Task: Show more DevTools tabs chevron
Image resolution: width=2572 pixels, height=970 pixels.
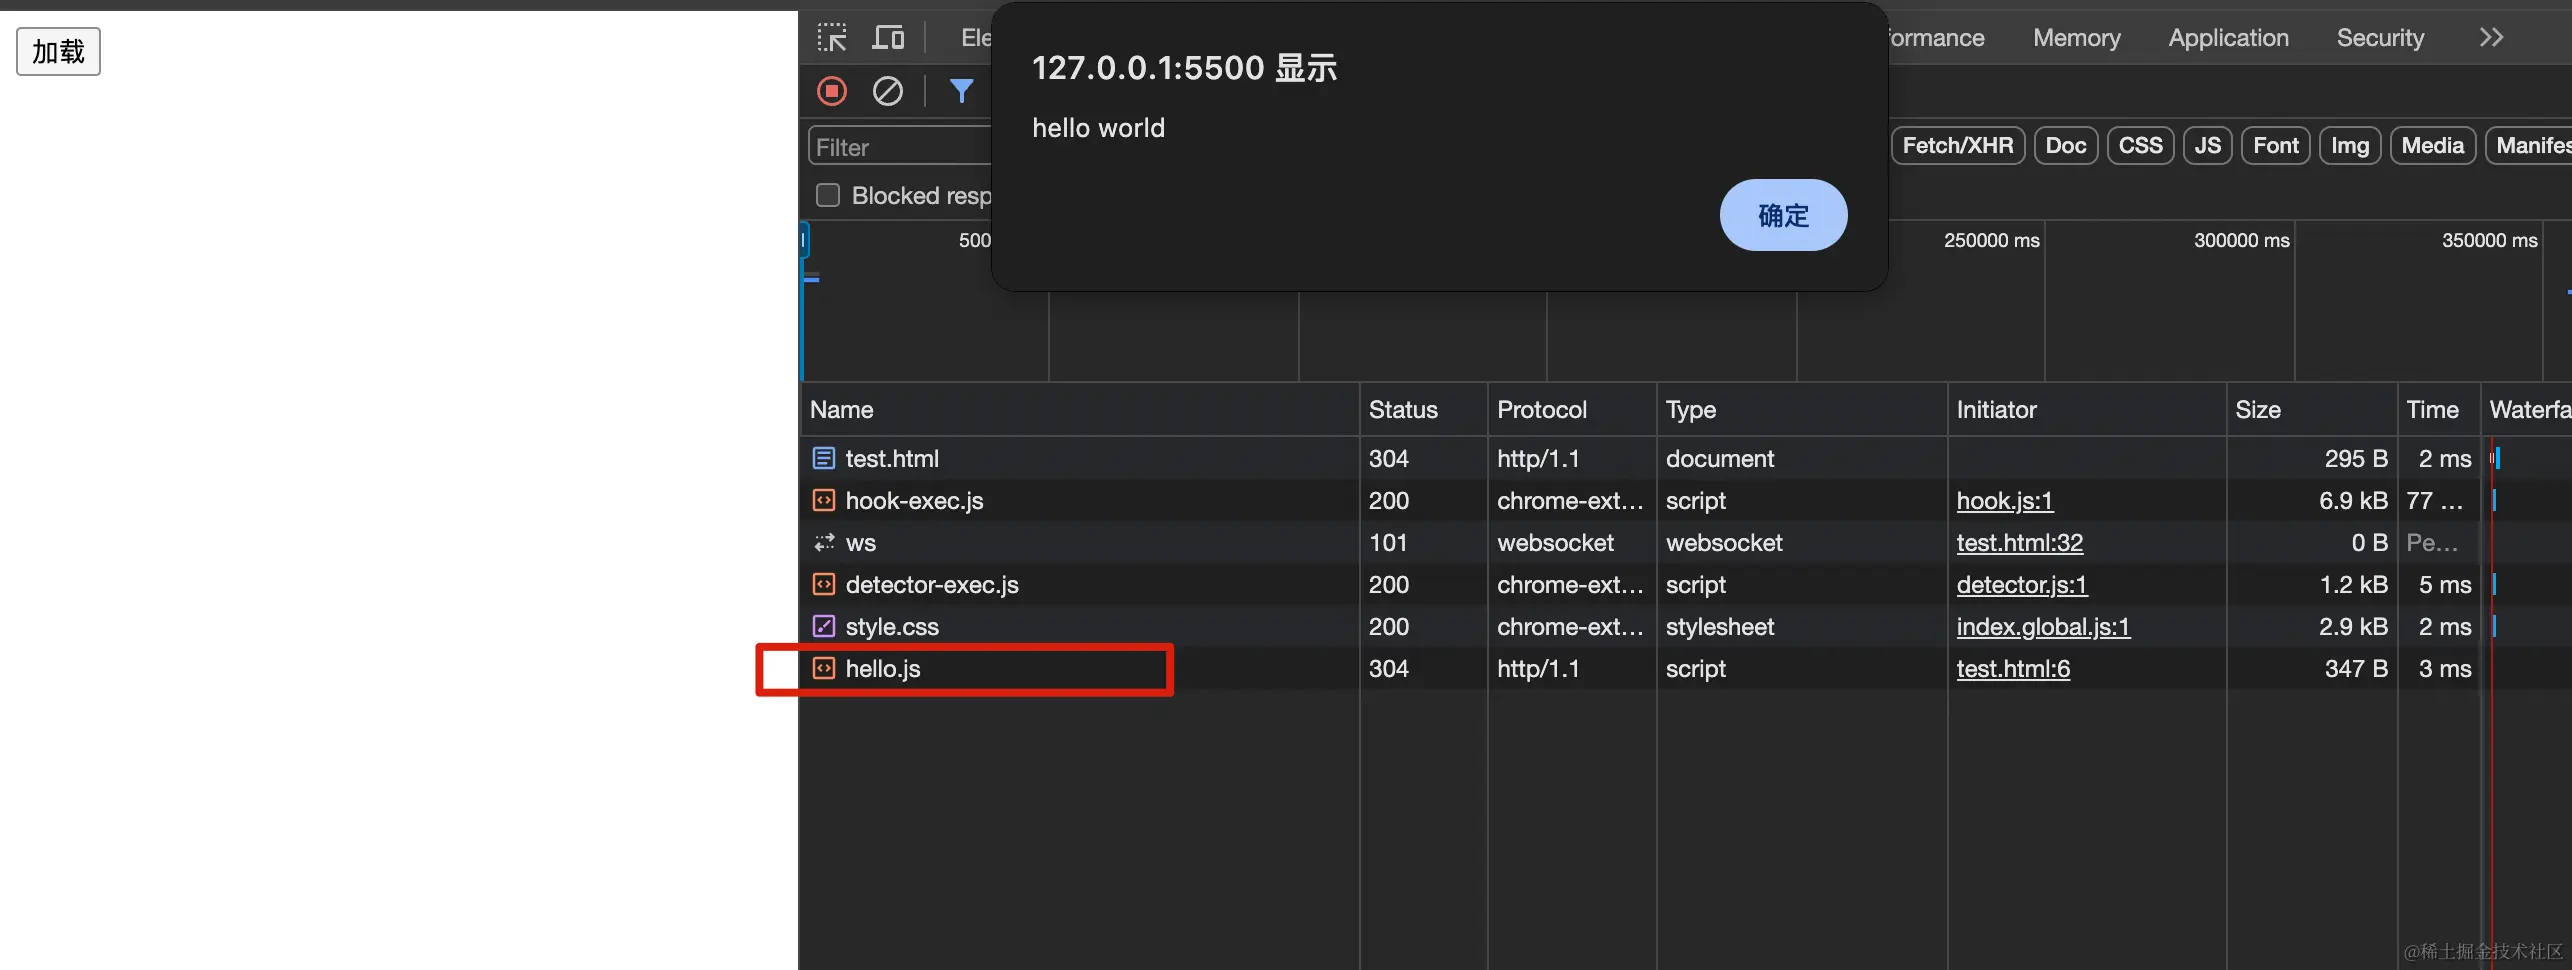Action: click(x=2491, y=38)
